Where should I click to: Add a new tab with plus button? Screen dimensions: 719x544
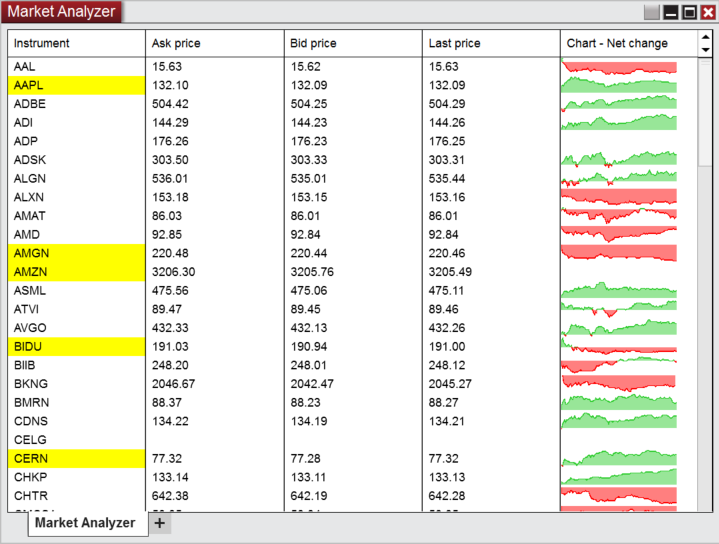[x=160, y=523]
